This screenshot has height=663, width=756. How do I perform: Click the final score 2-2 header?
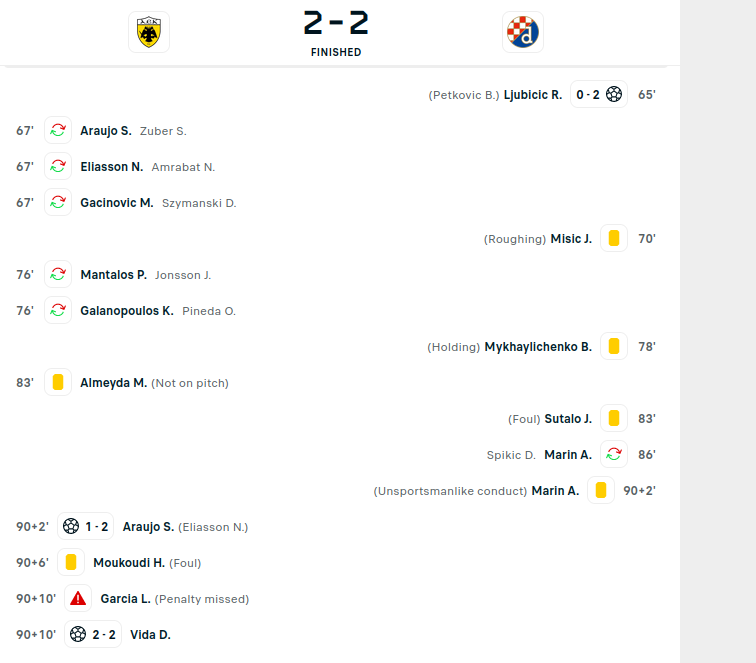[336, 22]
